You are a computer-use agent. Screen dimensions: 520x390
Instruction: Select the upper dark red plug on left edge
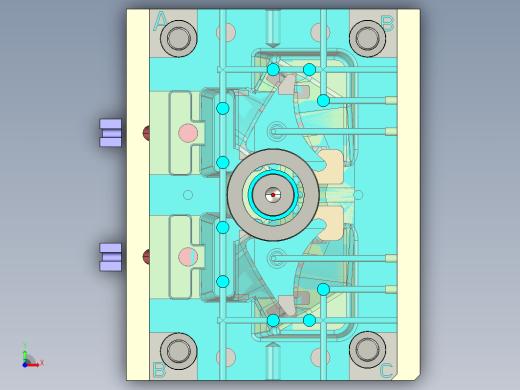(146, 133)
